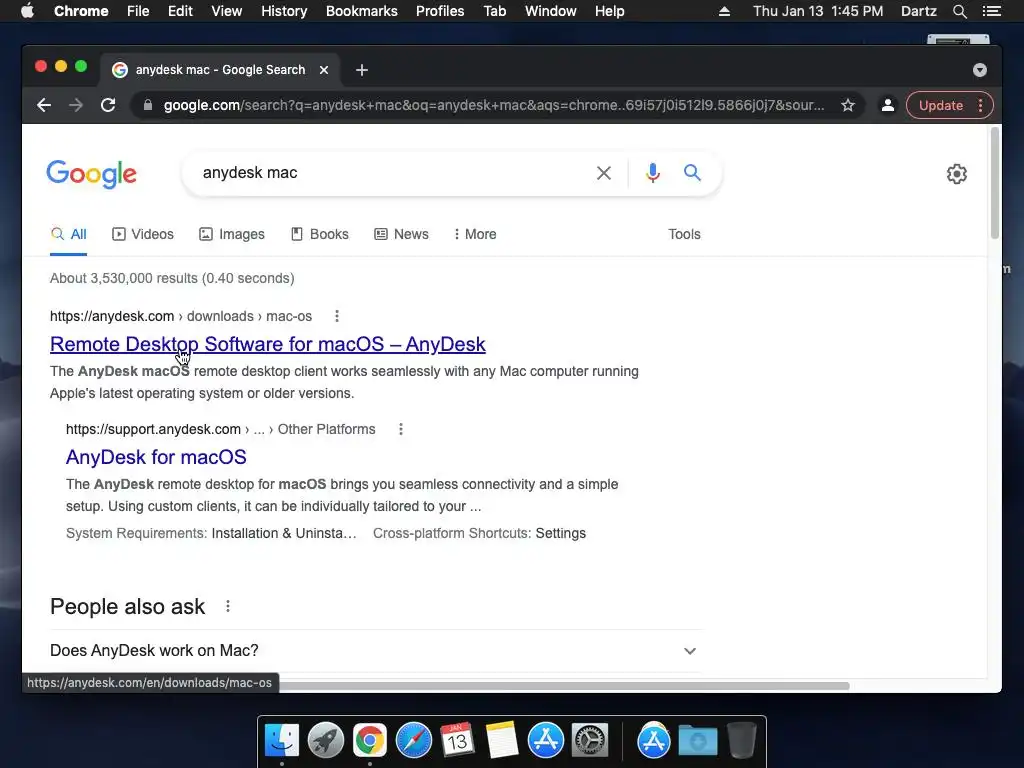Open Launchpad from the Dock
1024x768 pixels.
[326, 741]
